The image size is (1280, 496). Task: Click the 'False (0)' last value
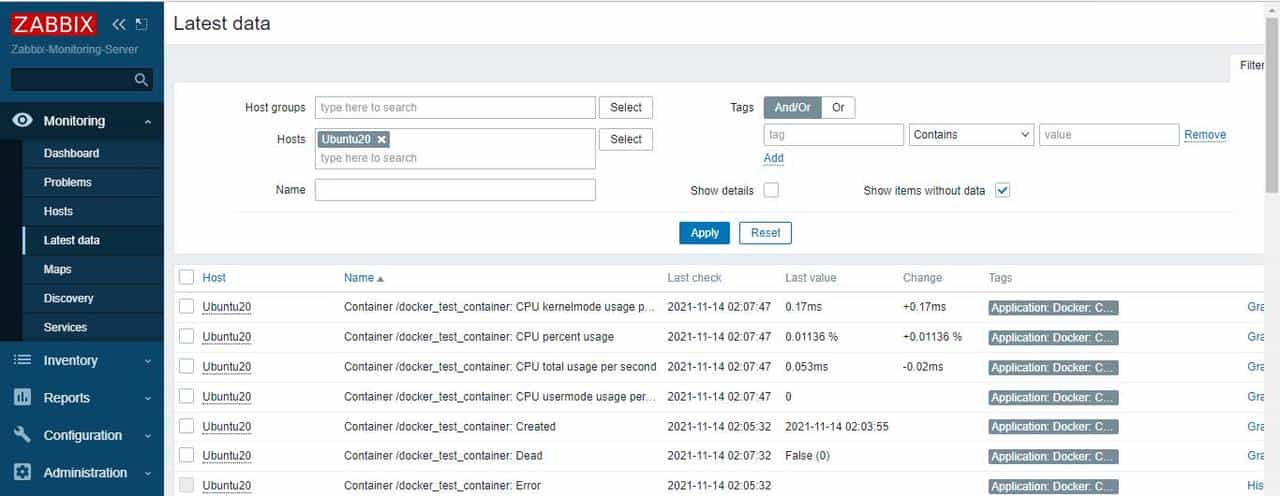(807, 456)
